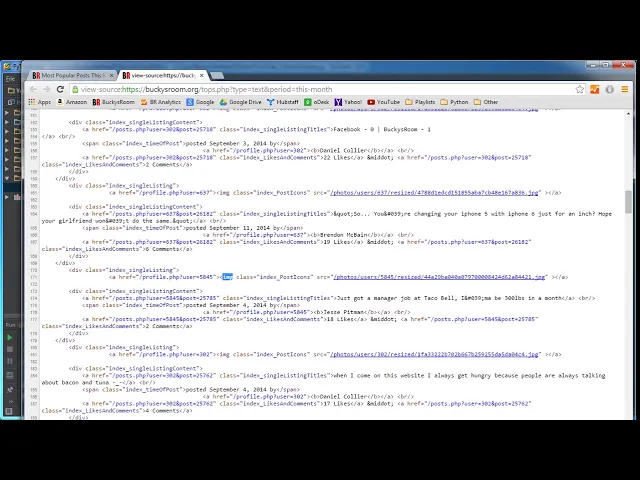This screenshot has width=640, height=480.
Task: Open the Run tool window label in PyCharm
Action: coord(10,325)
